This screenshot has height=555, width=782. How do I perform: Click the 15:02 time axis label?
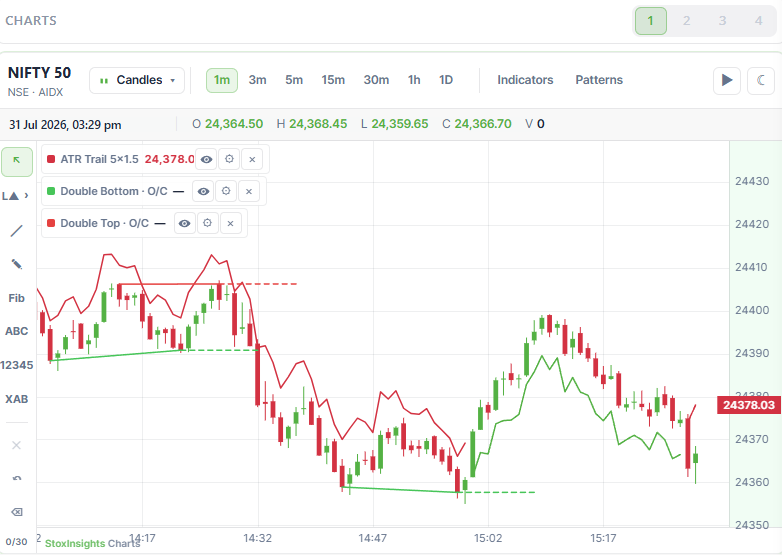pos(488,539)
